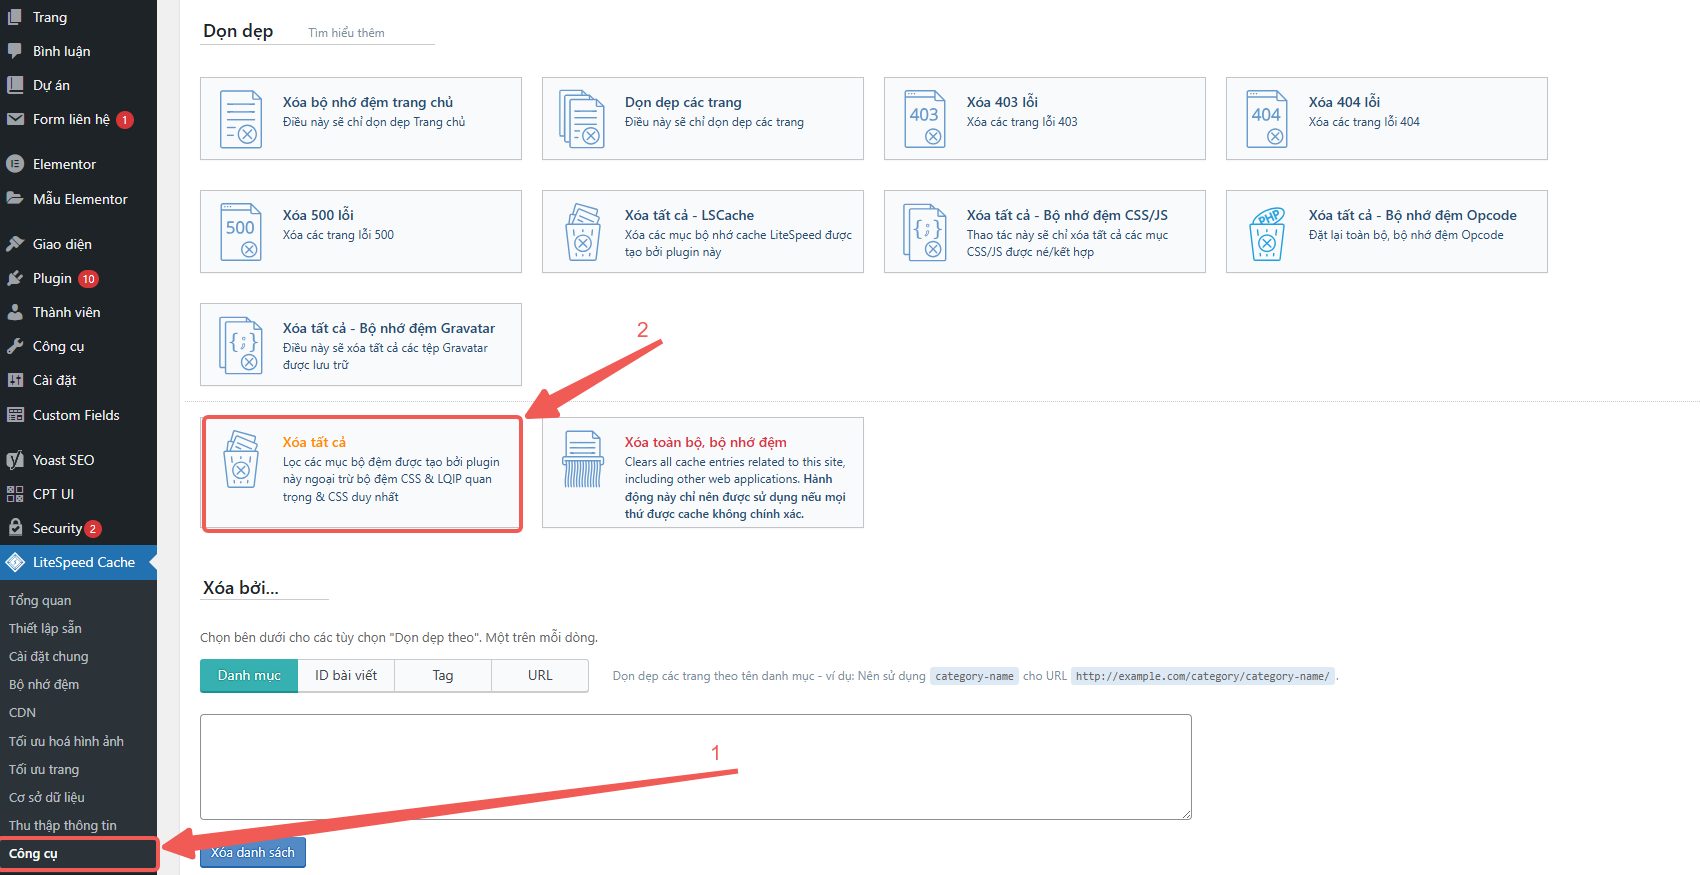The width and height of the screenshot is (1700, 875).
Task: Click the 404 error page icon
Action: pos(1266,119)
